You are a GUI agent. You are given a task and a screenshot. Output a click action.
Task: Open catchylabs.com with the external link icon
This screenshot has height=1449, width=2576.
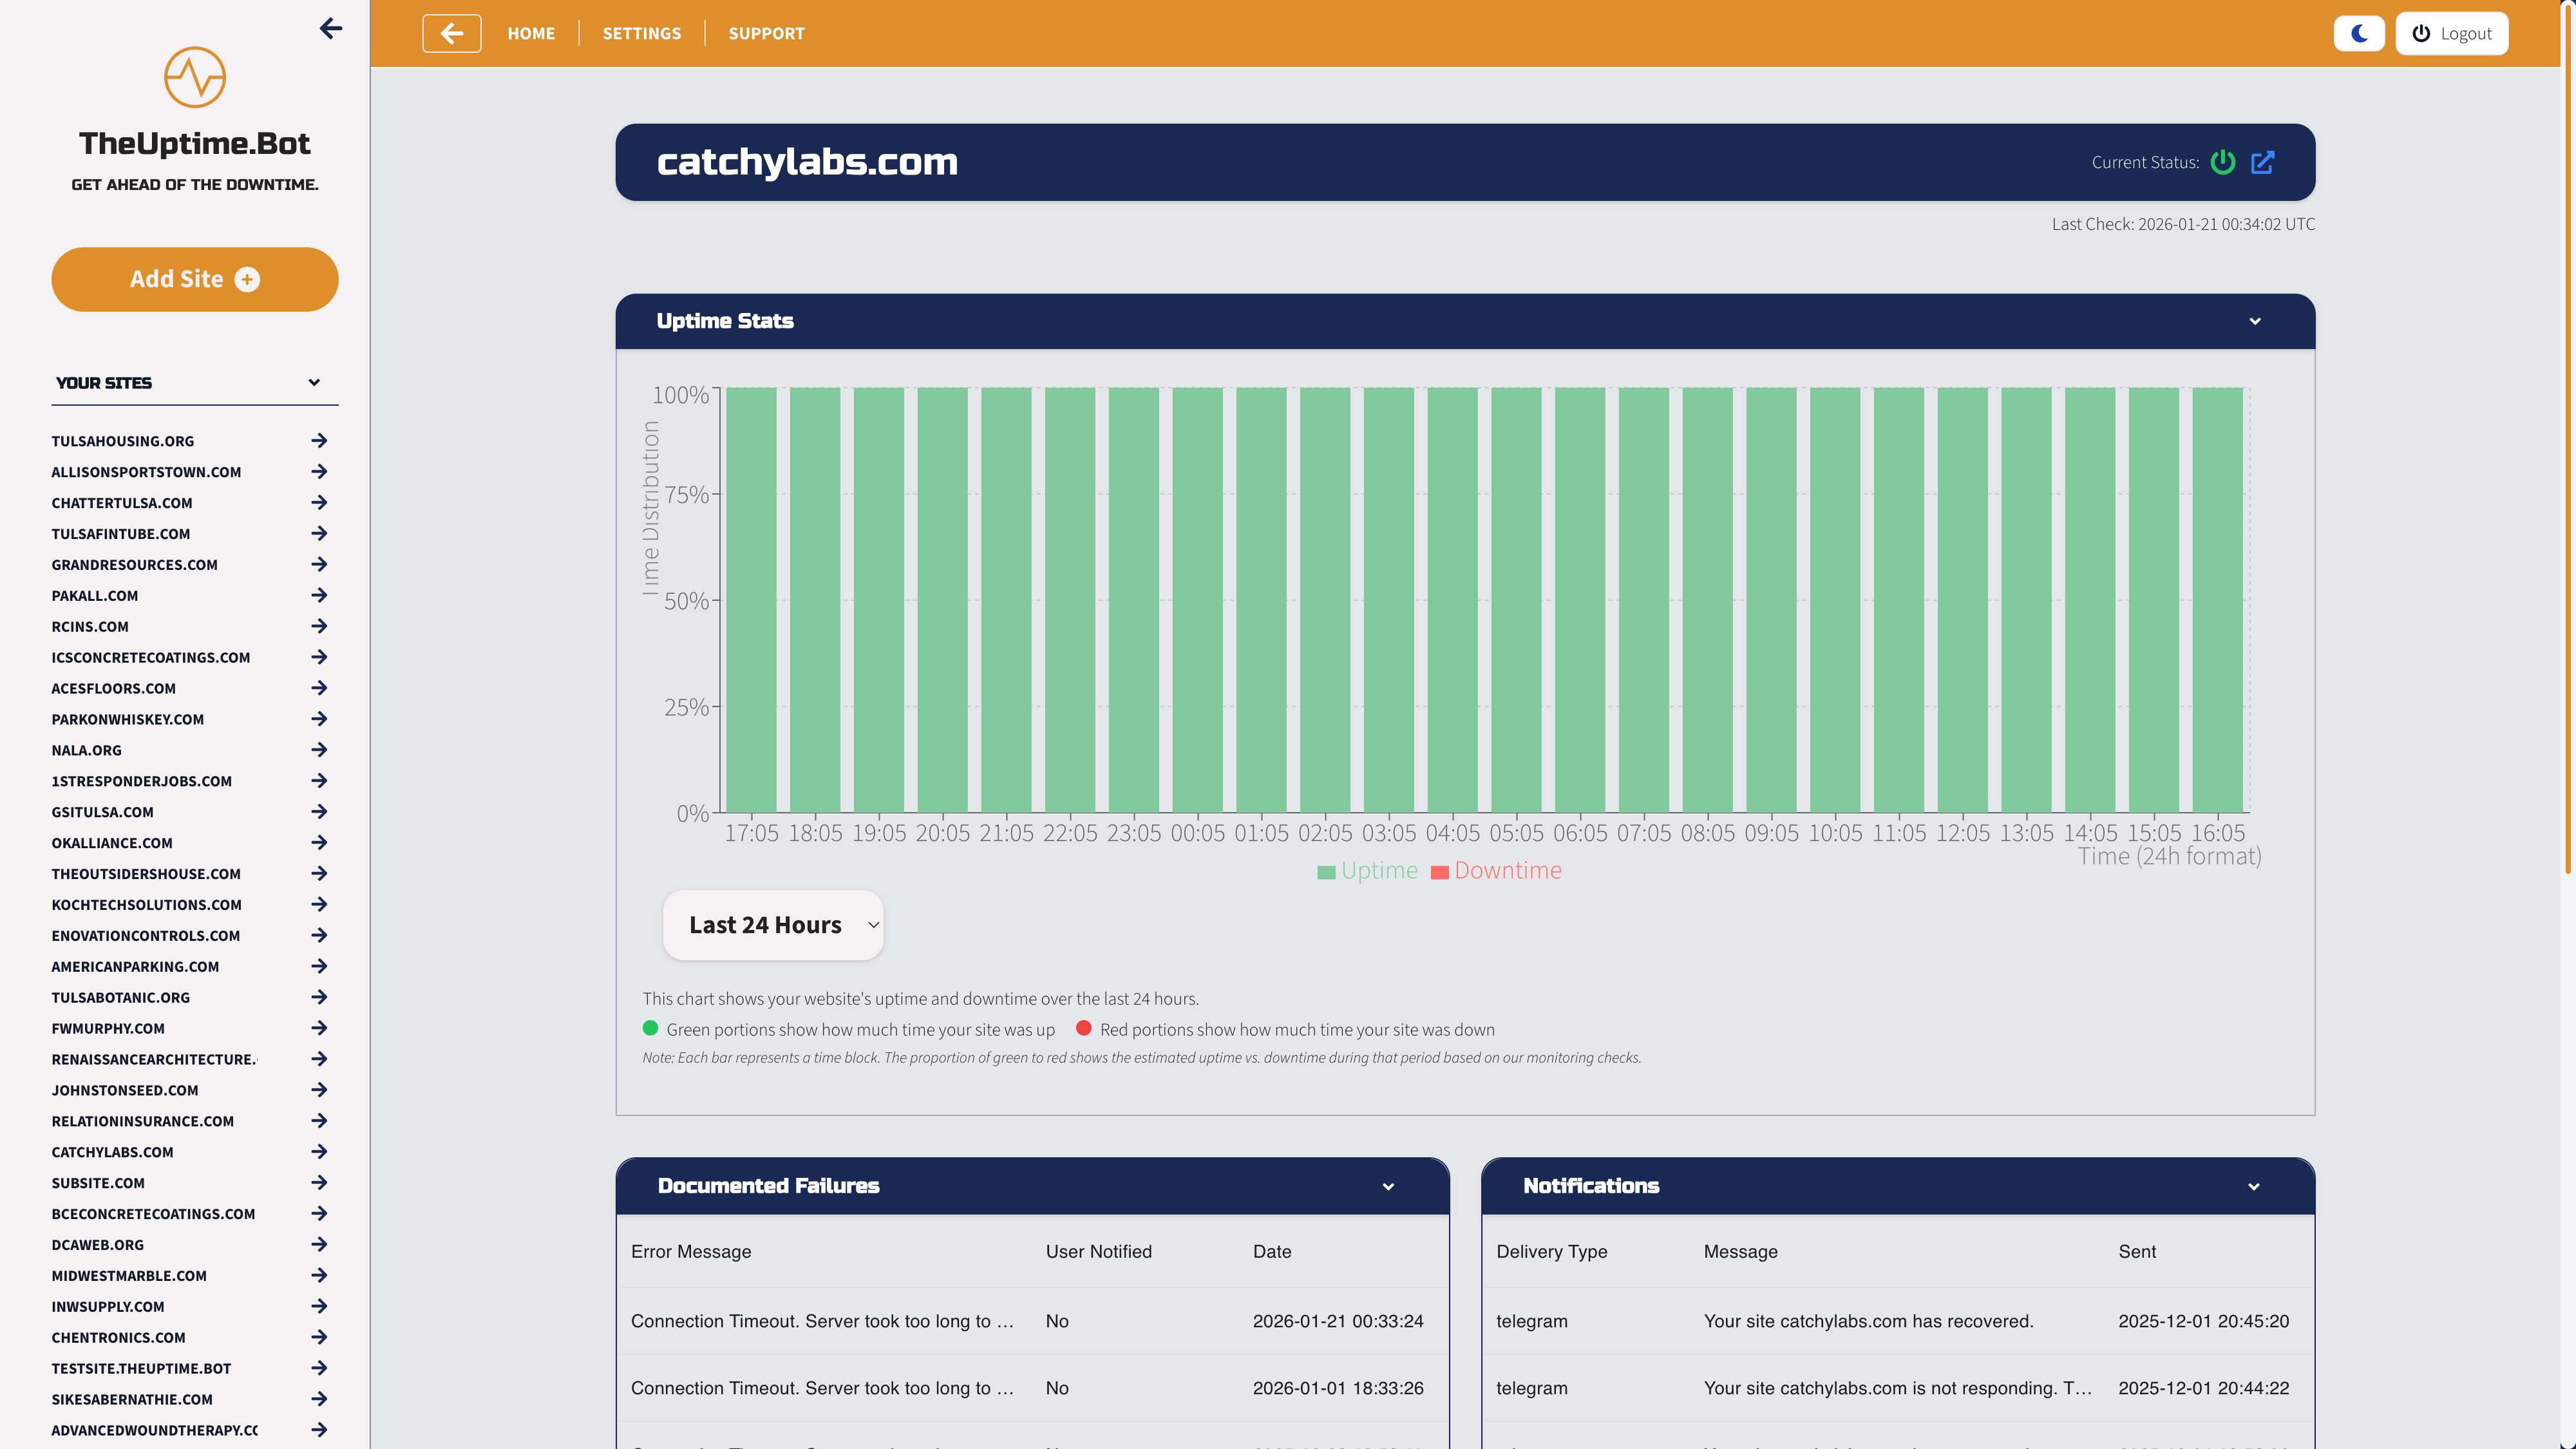coord(2263,162)
